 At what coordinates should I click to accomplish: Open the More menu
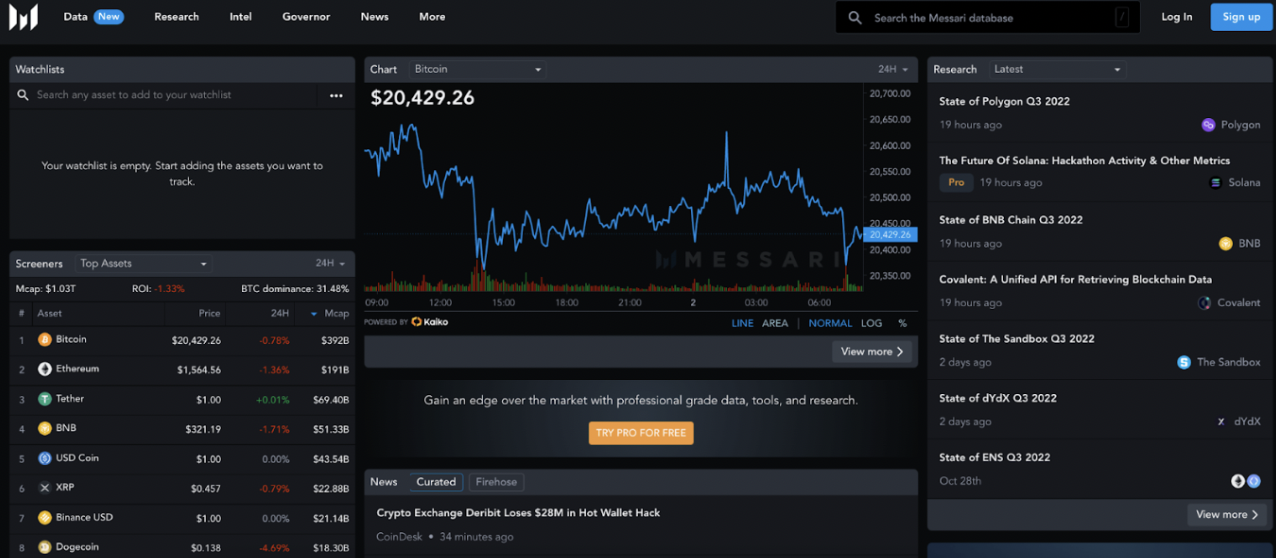click(432, 17)
